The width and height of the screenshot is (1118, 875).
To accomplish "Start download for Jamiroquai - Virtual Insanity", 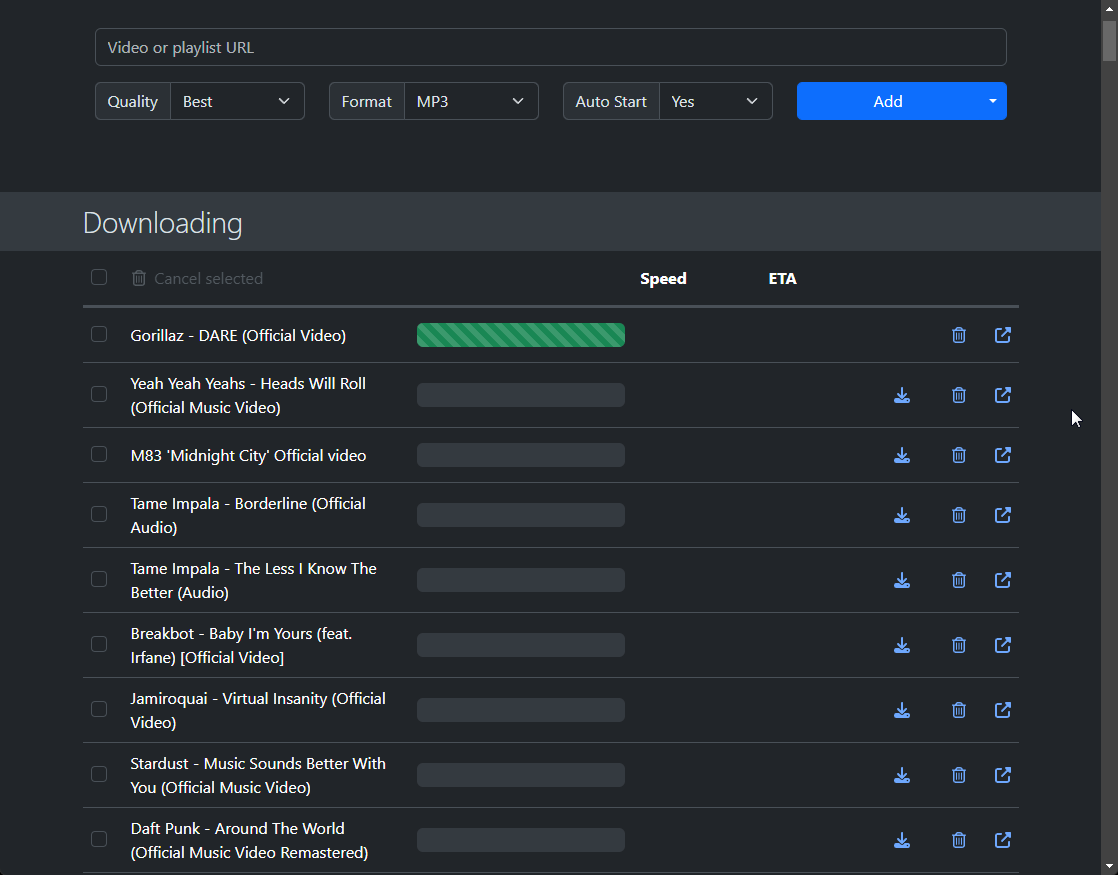I will point(902,710).
